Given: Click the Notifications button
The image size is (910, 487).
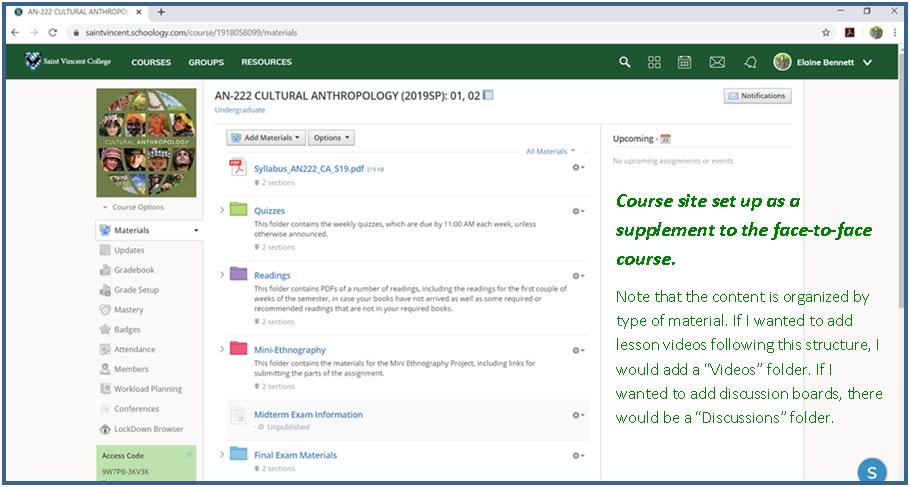Looking at the screenshot, I should pyautogui.click(x=757, y=96).
